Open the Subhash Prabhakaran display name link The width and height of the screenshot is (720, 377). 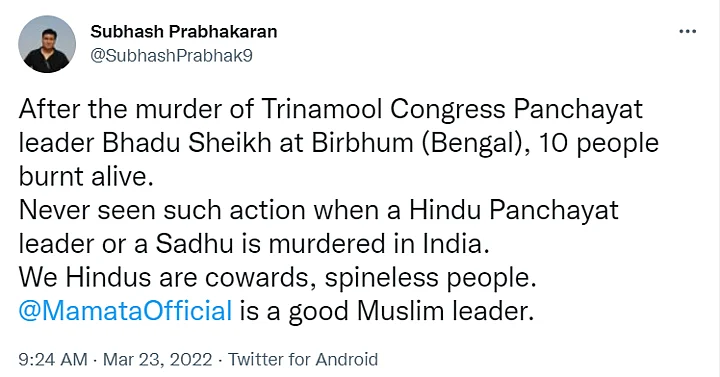point(184,32)
